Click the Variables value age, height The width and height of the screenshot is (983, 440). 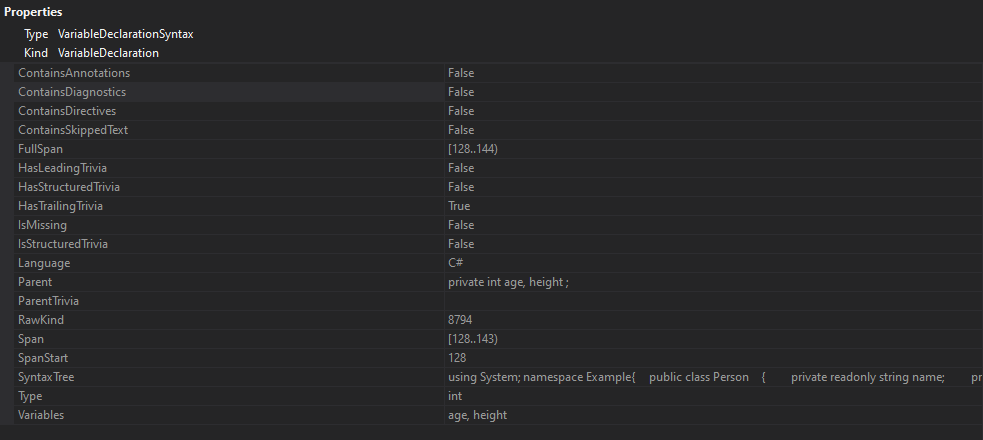477,415
